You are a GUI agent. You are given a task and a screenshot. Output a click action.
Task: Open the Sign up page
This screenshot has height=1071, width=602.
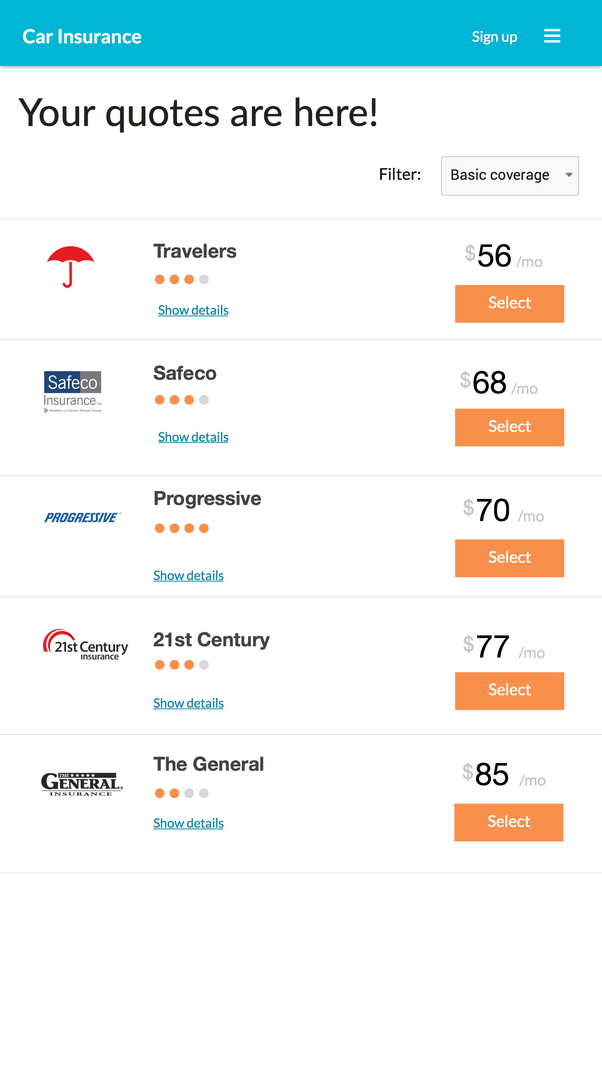(494, 36)
